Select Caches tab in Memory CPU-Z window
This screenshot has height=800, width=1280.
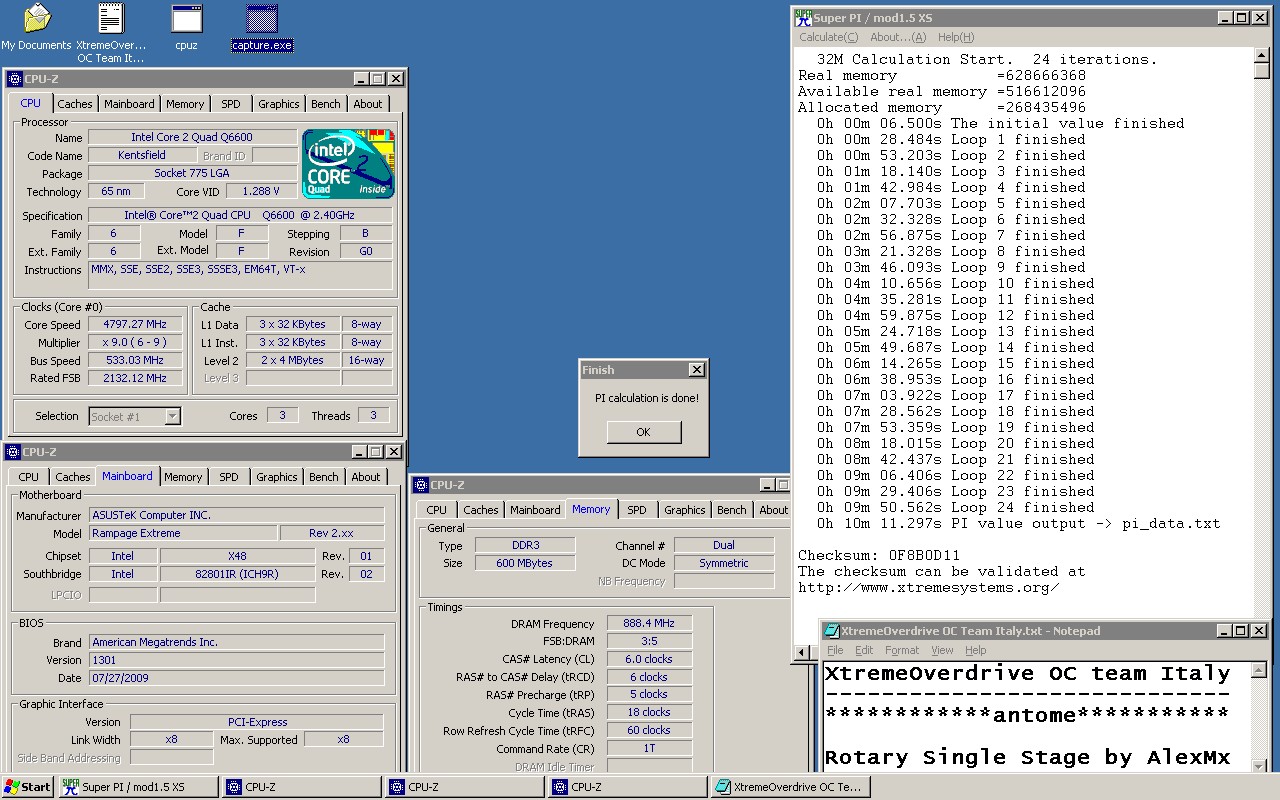[480, 510]
